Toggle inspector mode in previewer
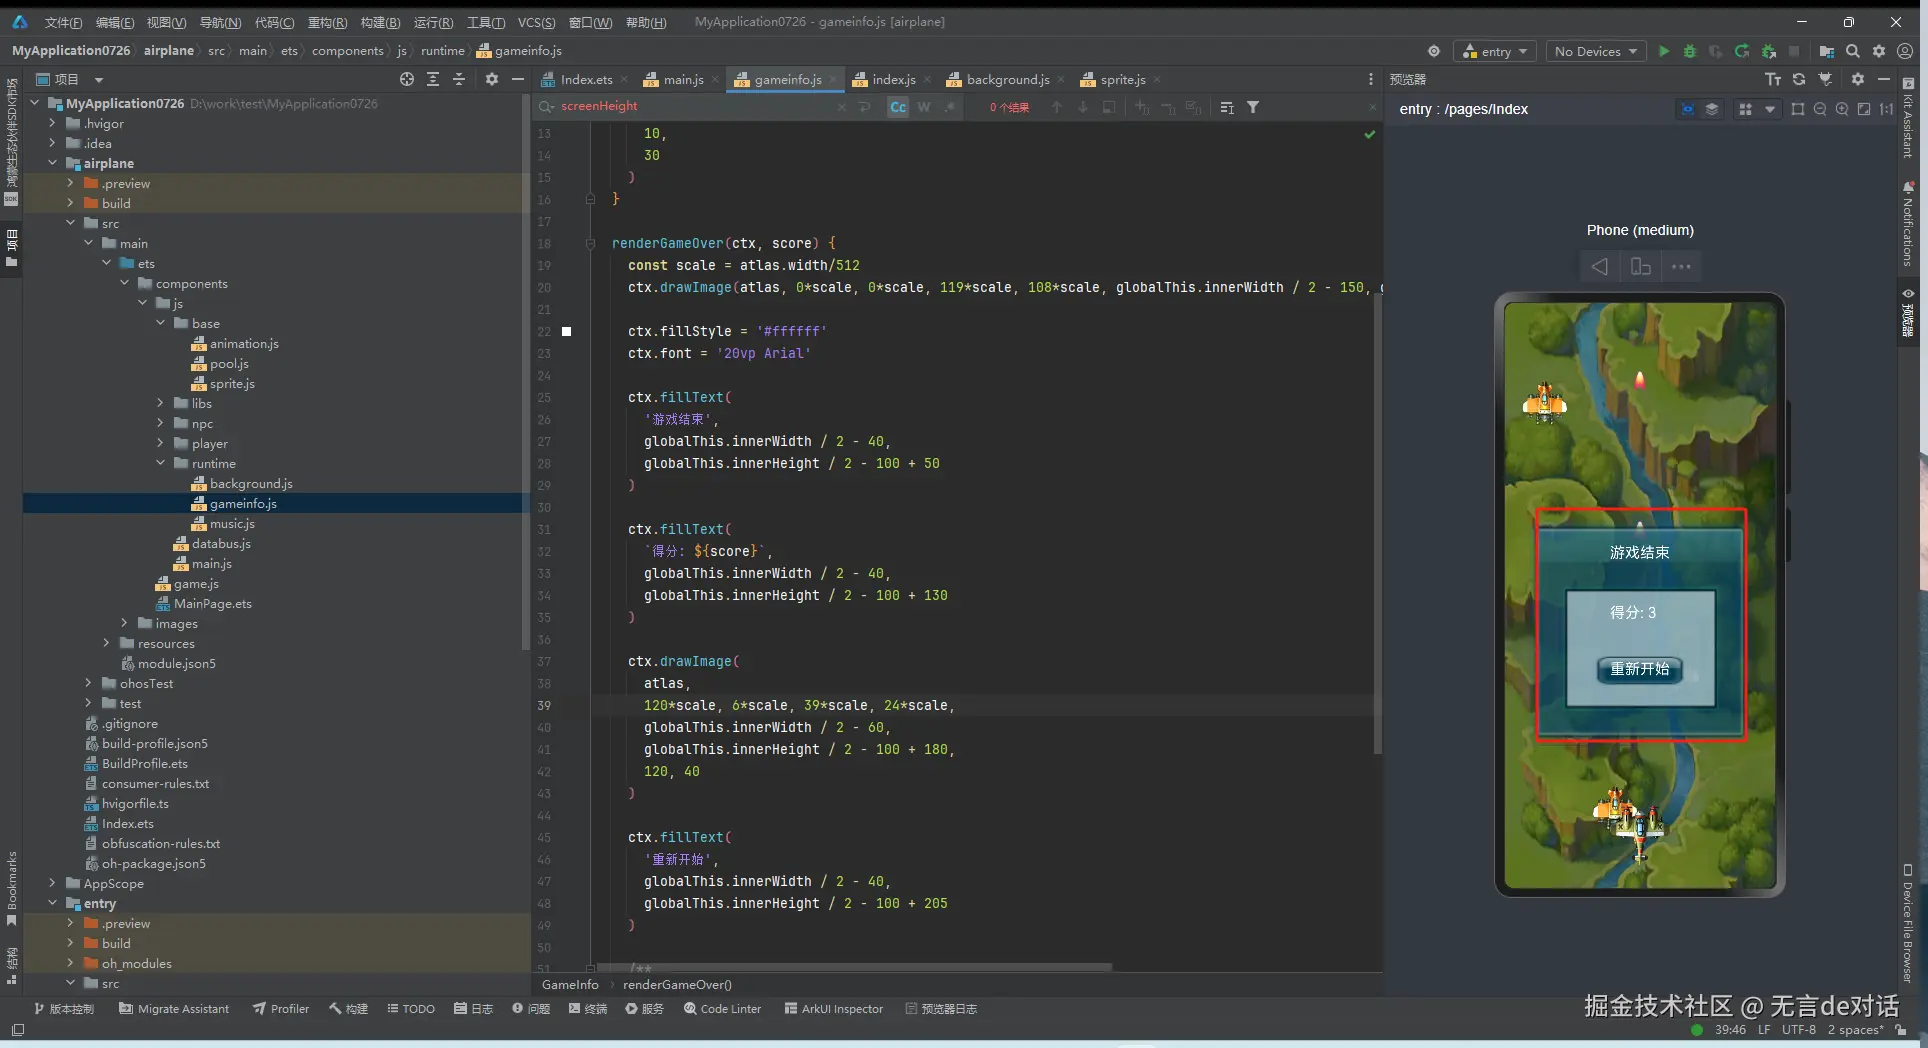Viewport: 1928px width, 1048px height. tap(1688, 109)
